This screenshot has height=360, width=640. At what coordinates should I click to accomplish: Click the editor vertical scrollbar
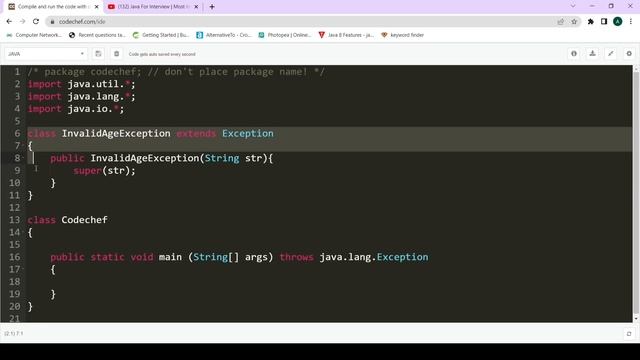coord(636,192)
